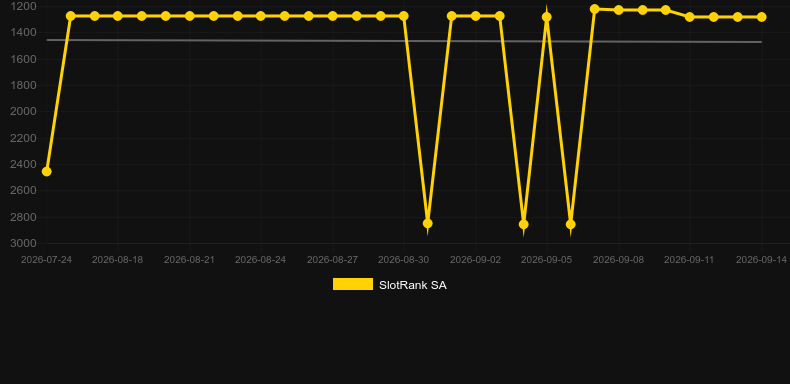The height and width of the screenshot is (384, 790).
Task: Select the data point above 2026-09-08
Action: (619, 10)
